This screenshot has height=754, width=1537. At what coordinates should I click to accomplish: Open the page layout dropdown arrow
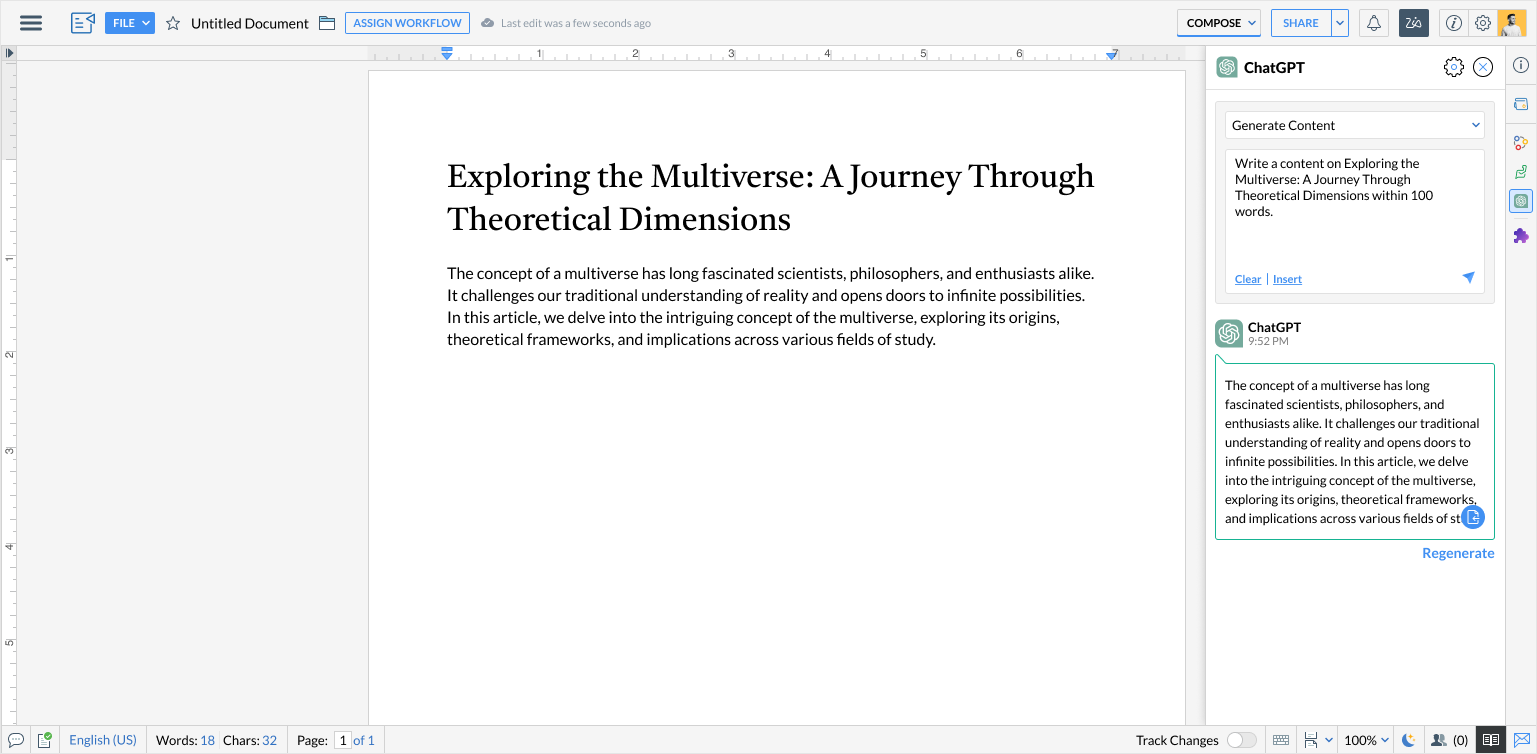tap(1328, 740)
